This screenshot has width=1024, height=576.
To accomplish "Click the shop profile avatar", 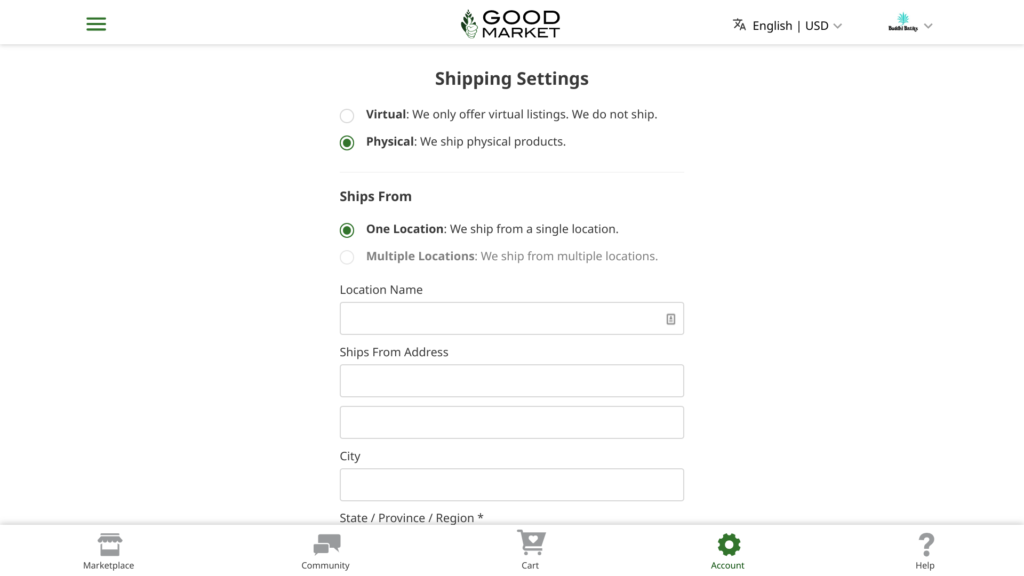I will 903,24.
